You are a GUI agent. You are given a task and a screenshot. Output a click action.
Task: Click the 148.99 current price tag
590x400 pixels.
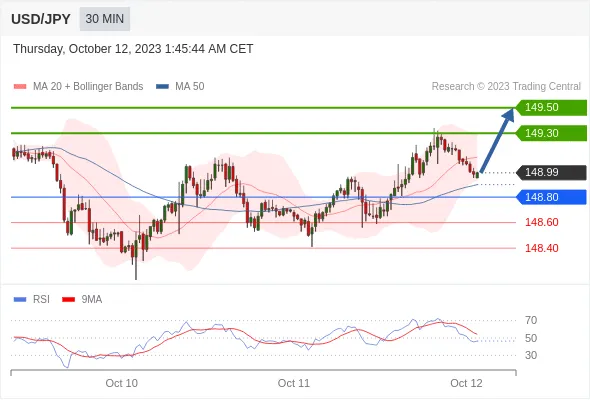coord(551,172)
